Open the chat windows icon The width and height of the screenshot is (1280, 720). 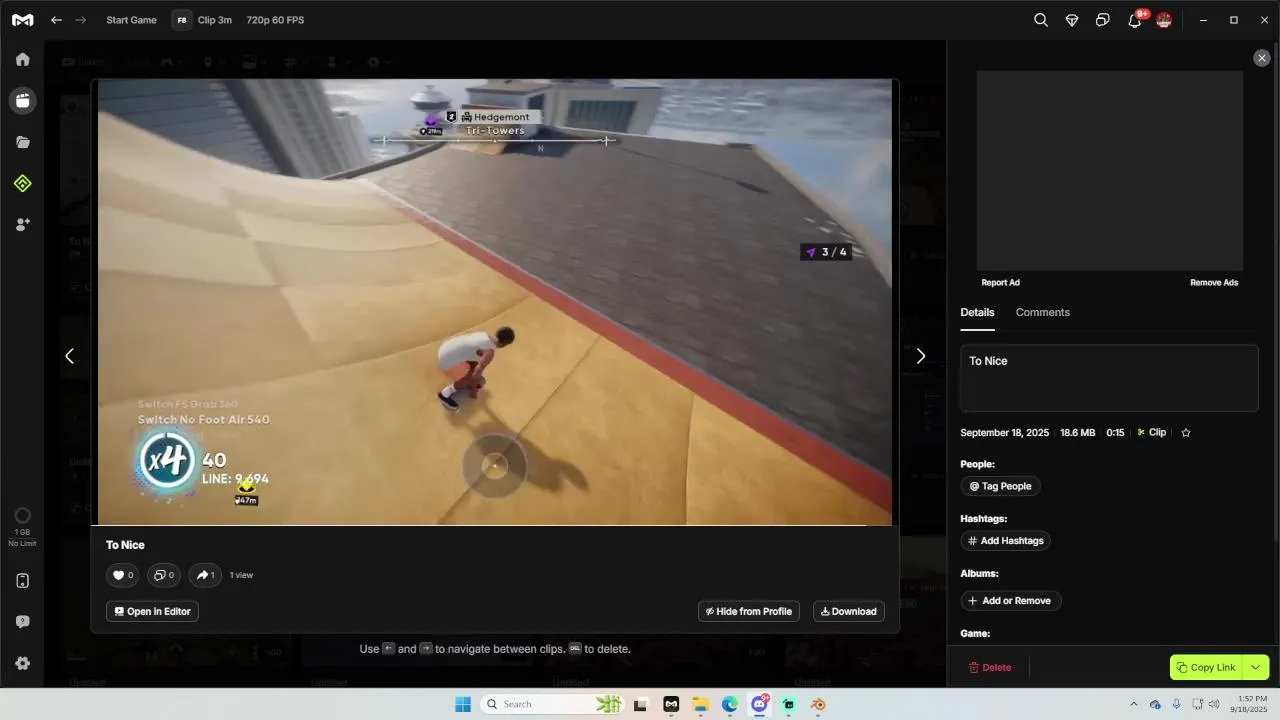(x=1103, y=20)
